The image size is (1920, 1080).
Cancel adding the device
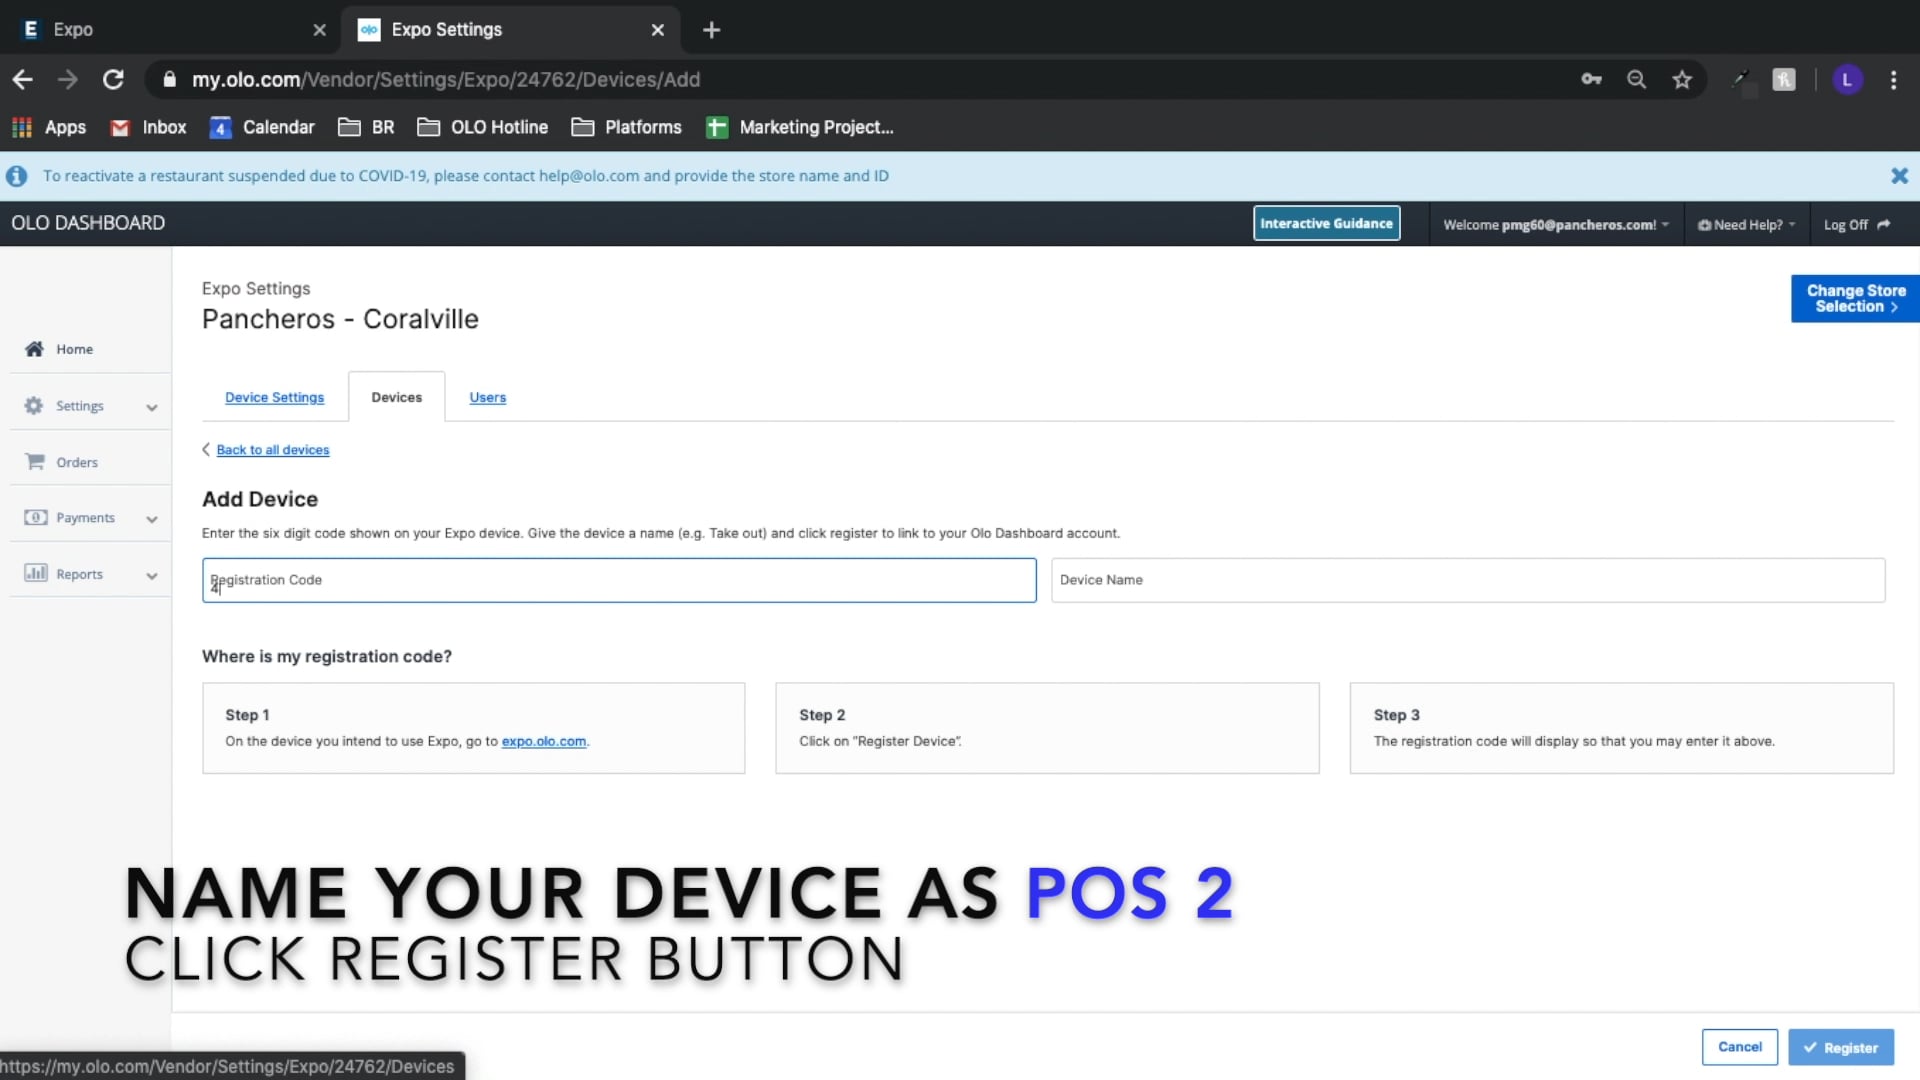point(1739,1047)
